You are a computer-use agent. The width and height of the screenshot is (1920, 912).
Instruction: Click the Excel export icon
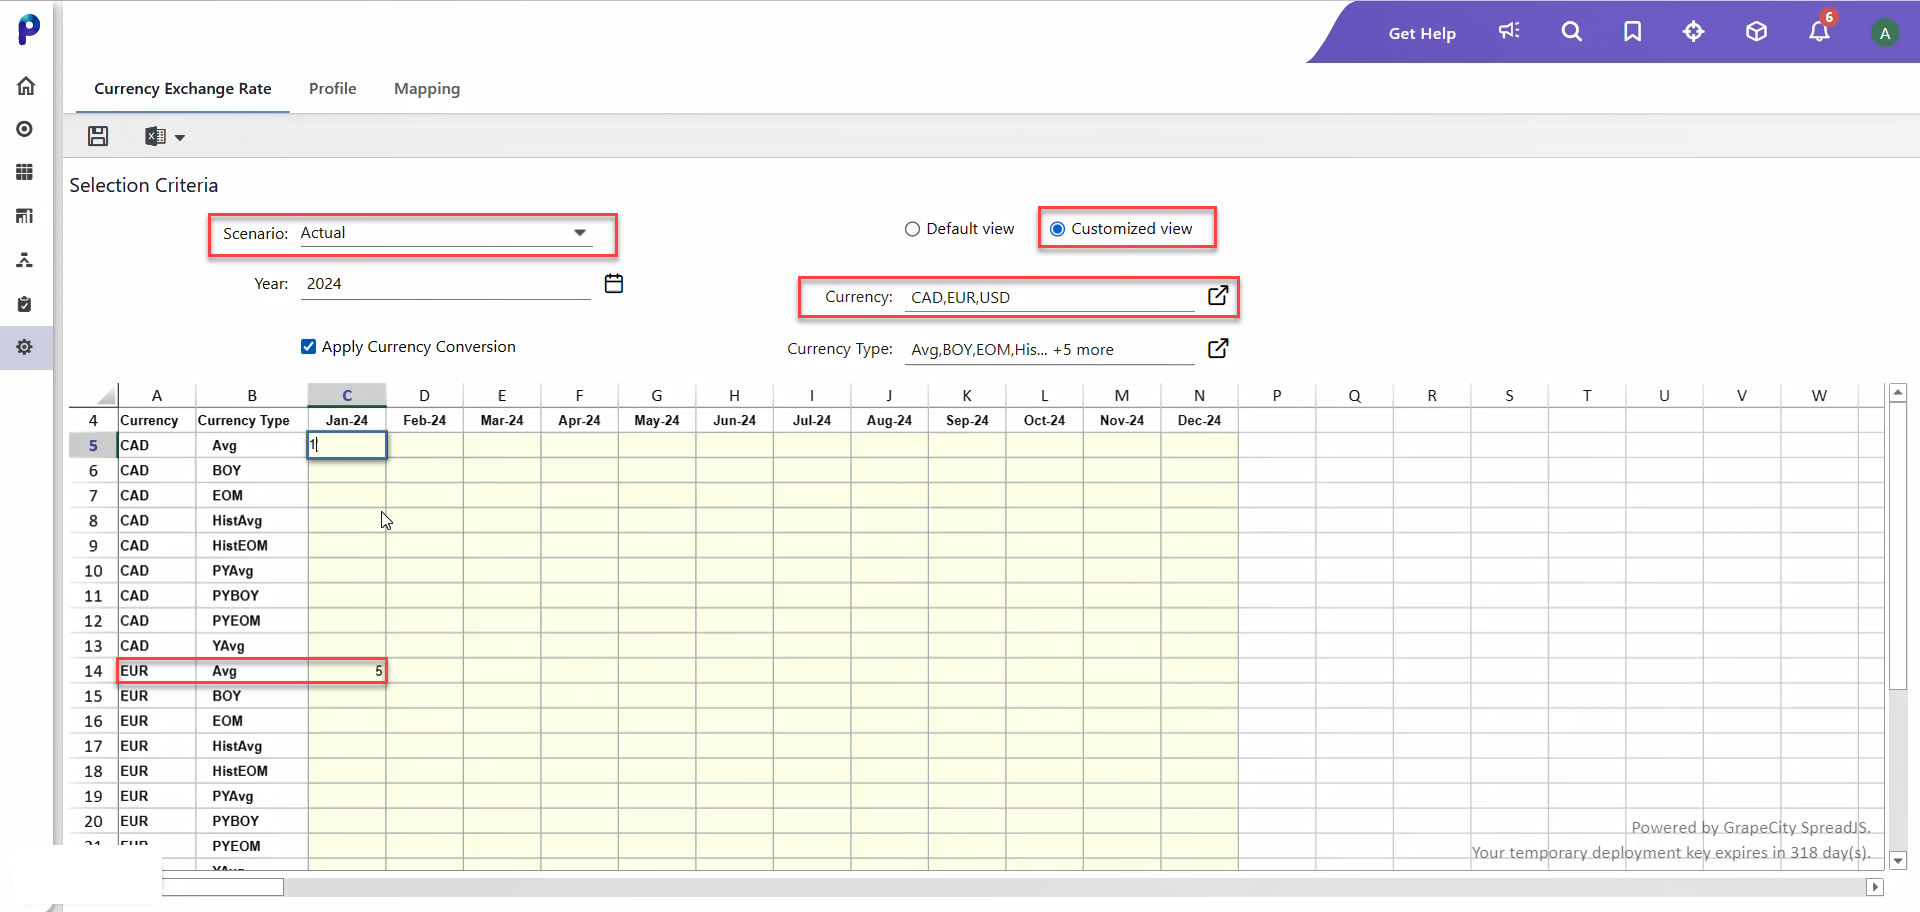155,136
